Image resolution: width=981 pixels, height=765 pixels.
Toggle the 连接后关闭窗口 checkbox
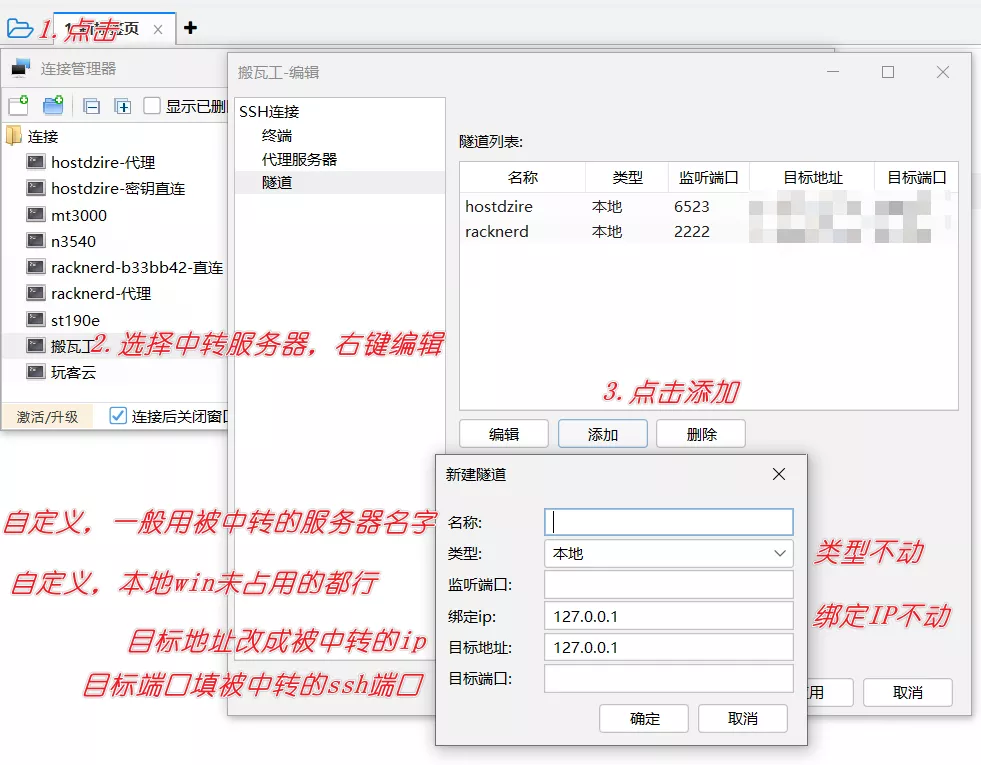click(118, 416)
